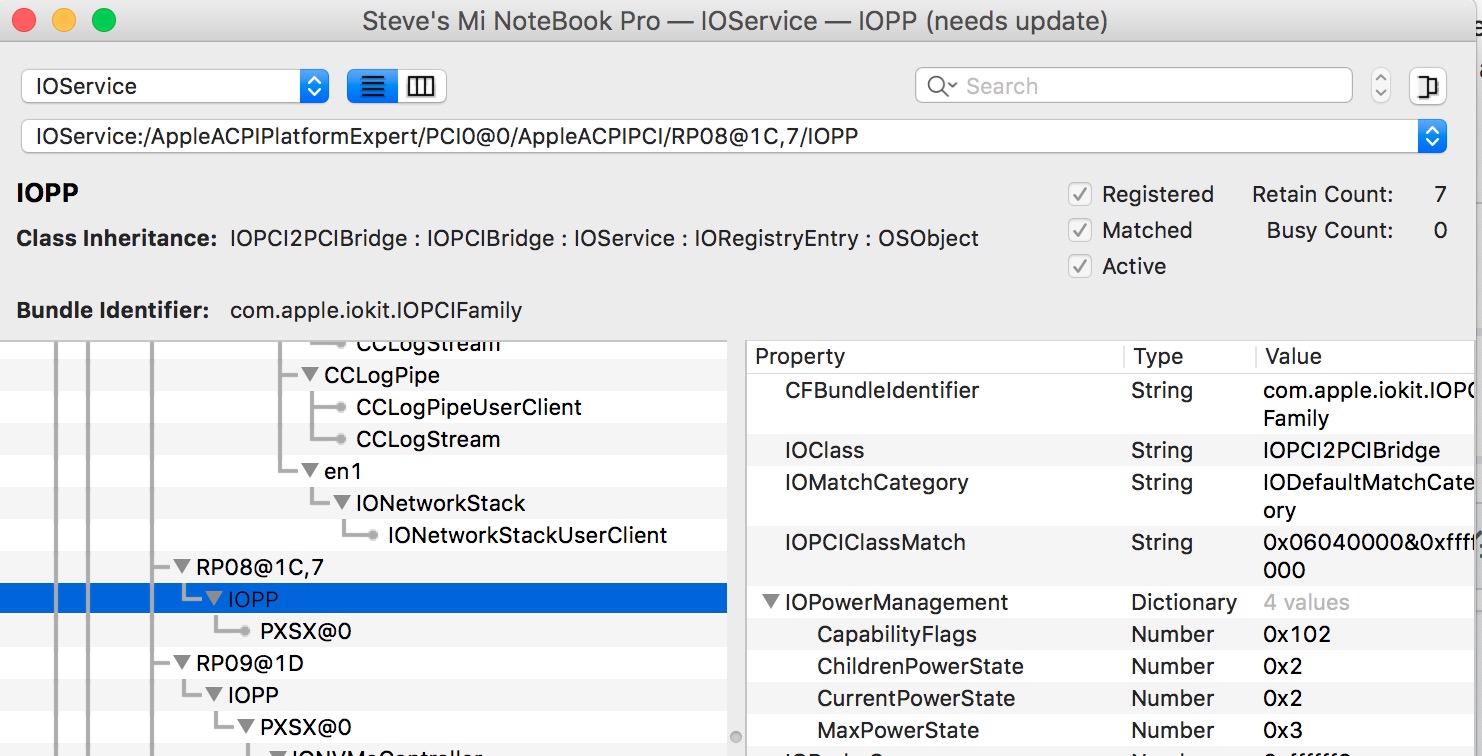Select CCLogStream under CCLogPipe

(428, 439)
